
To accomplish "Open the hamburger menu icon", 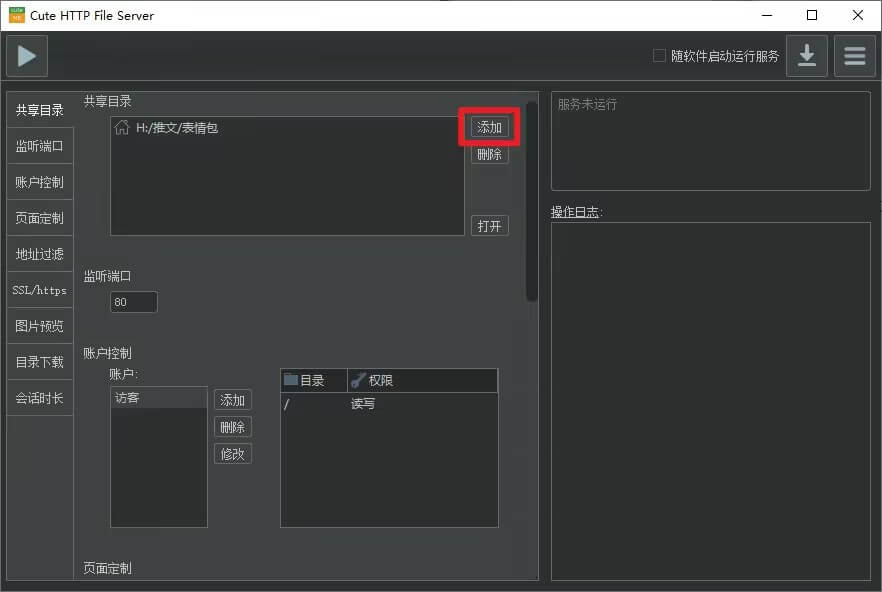I will [x=854, y=55].
